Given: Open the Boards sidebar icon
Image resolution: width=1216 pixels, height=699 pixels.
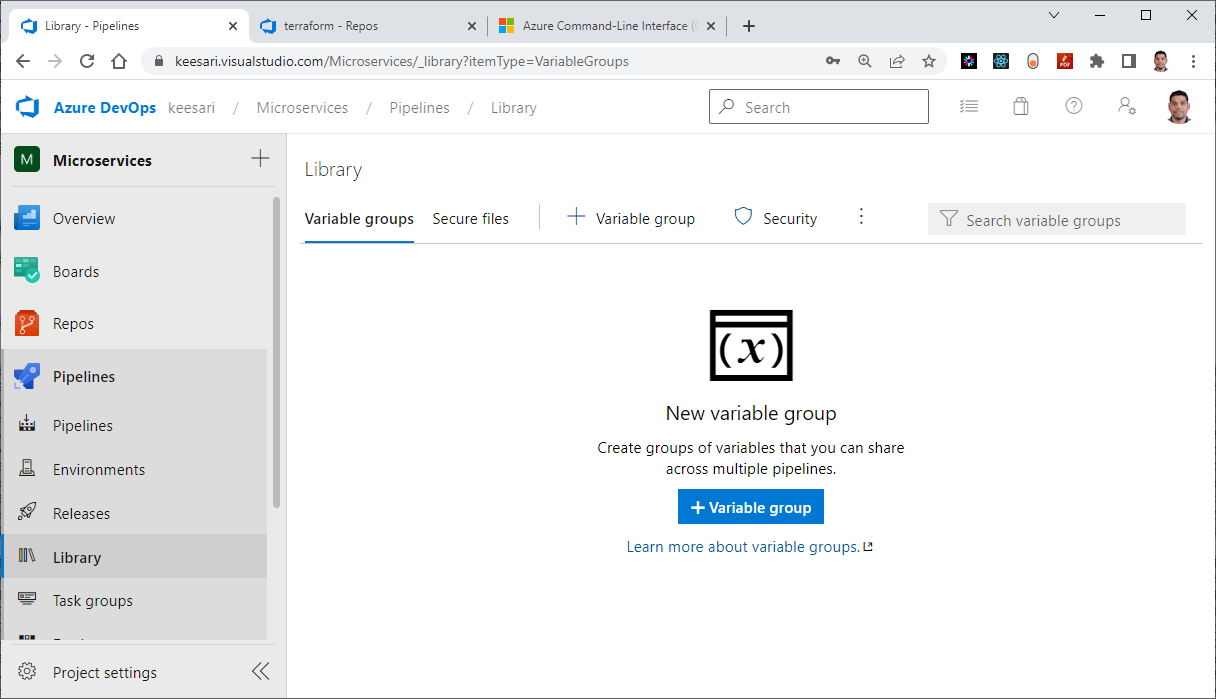Looking at the screenshot, I should click(x=27, y=271).
